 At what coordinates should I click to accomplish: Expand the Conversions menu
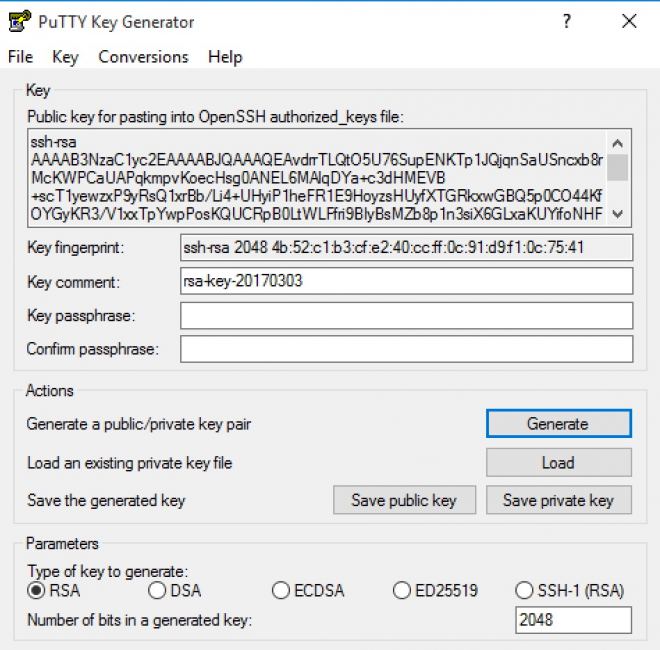pyautogui.click(x=144, y=57)
